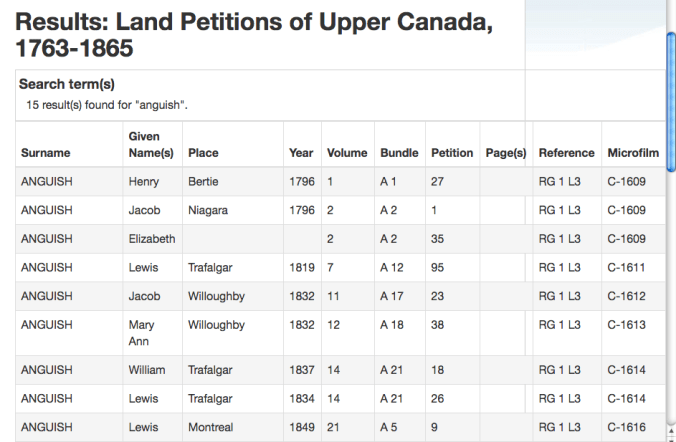Select the Volume column header
Image resolution: width=676 pixels, height=442 pixels.
(x=347, y=153)
